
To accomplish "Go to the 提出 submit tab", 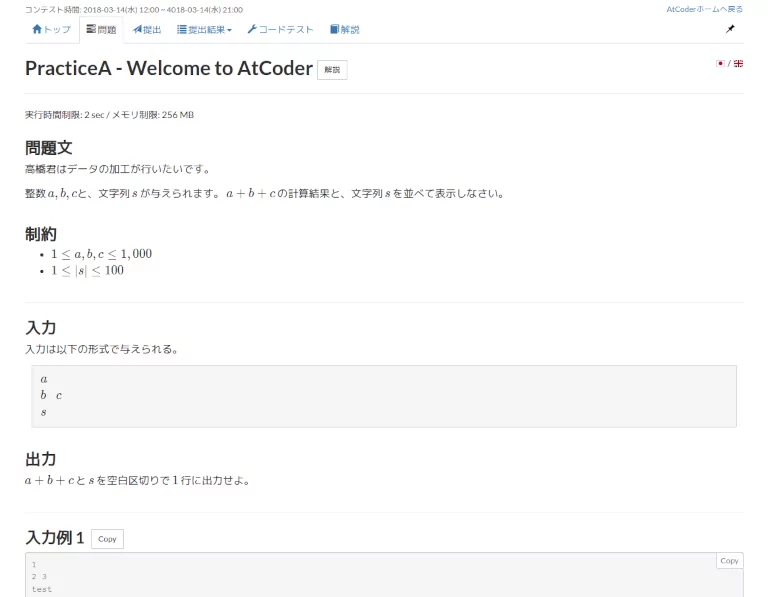I will (147, 30).
